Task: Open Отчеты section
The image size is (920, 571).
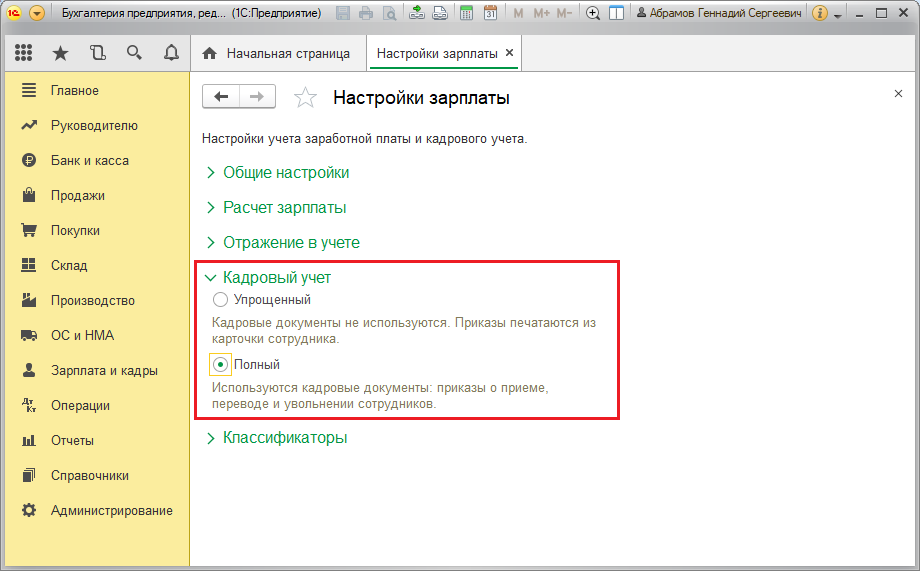Action: (97, 440)
